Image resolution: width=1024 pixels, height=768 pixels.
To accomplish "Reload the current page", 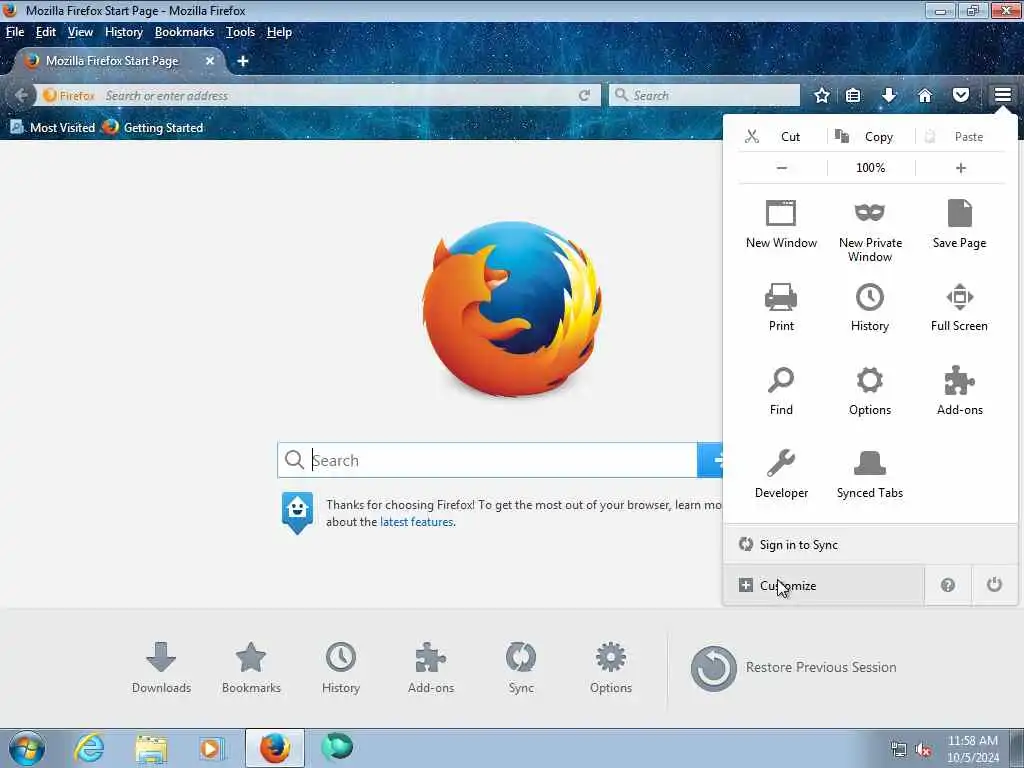I will pyautogui.click(x=584, y=95).
